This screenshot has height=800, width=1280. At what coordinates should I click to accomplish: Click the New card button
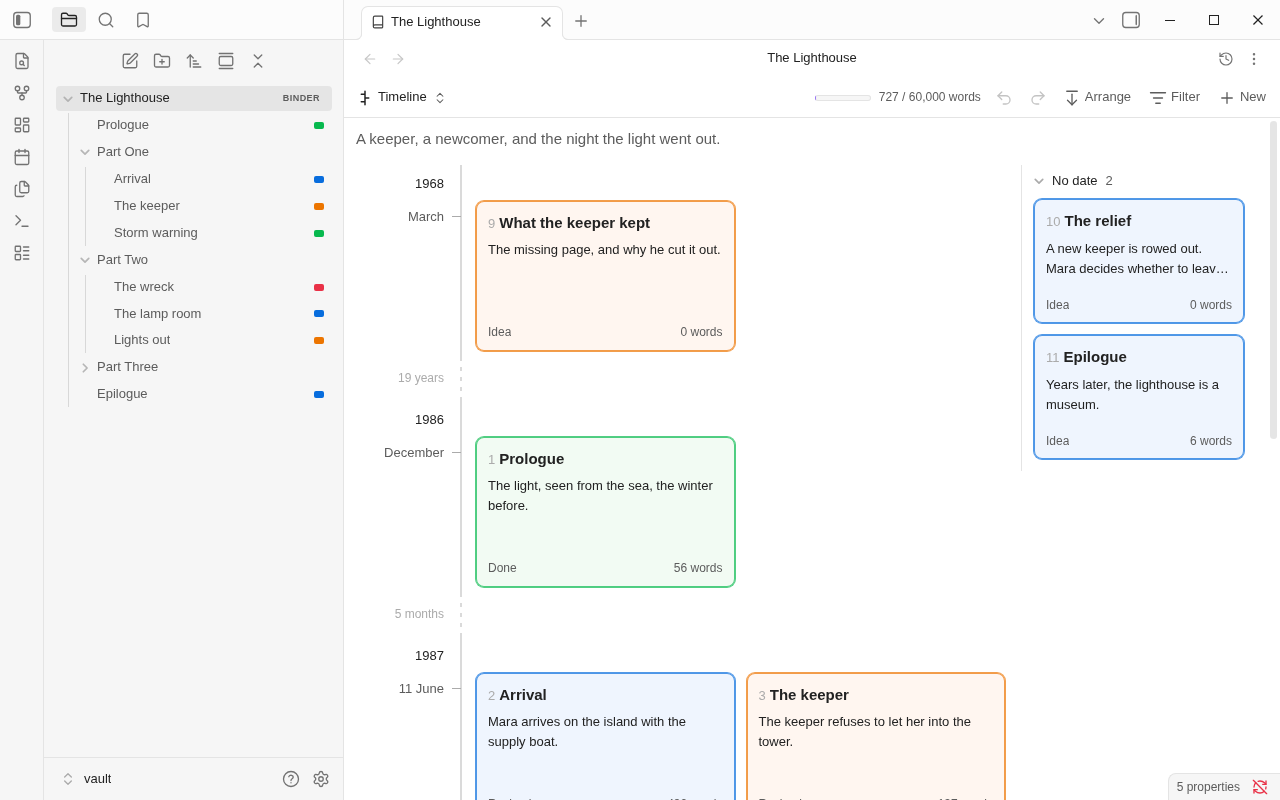pyautogui.click(x=1243, y=97)
